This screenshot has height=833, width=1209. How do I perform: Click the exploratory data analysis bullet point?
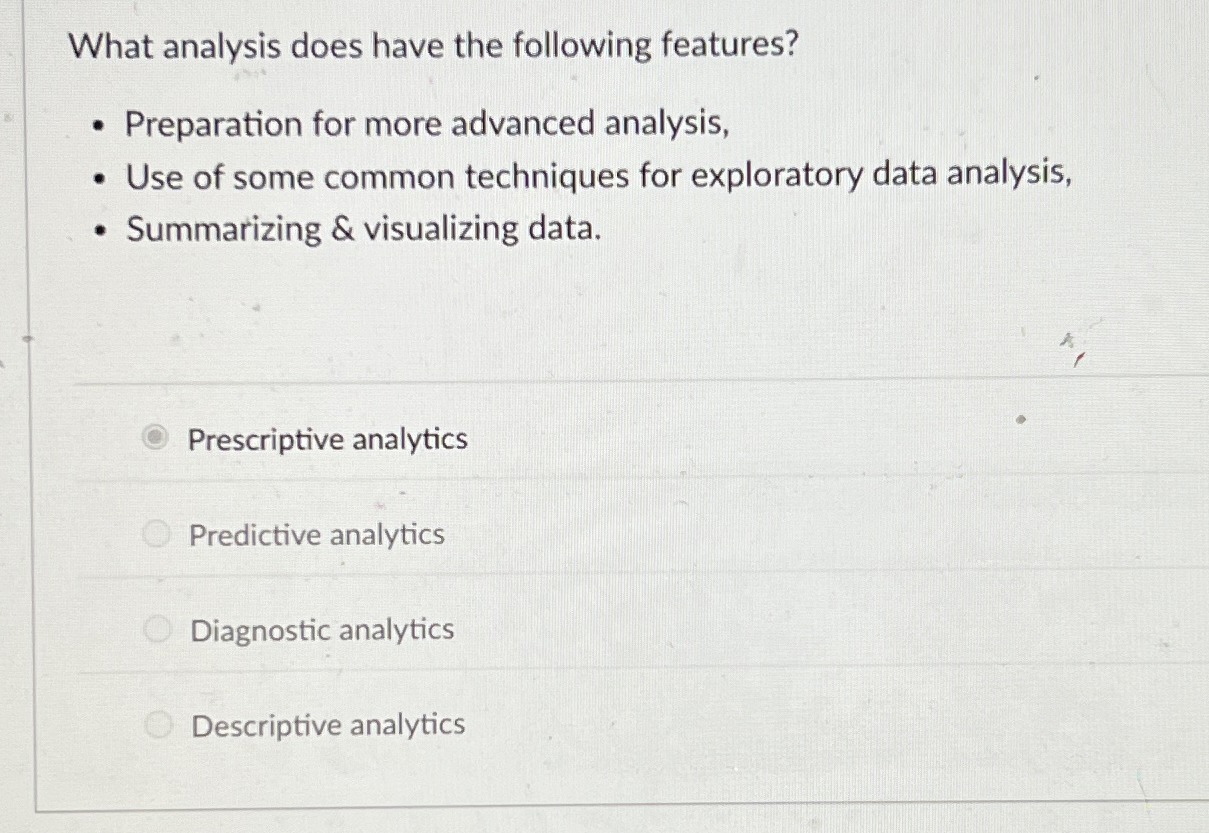(x=600, y=177)
